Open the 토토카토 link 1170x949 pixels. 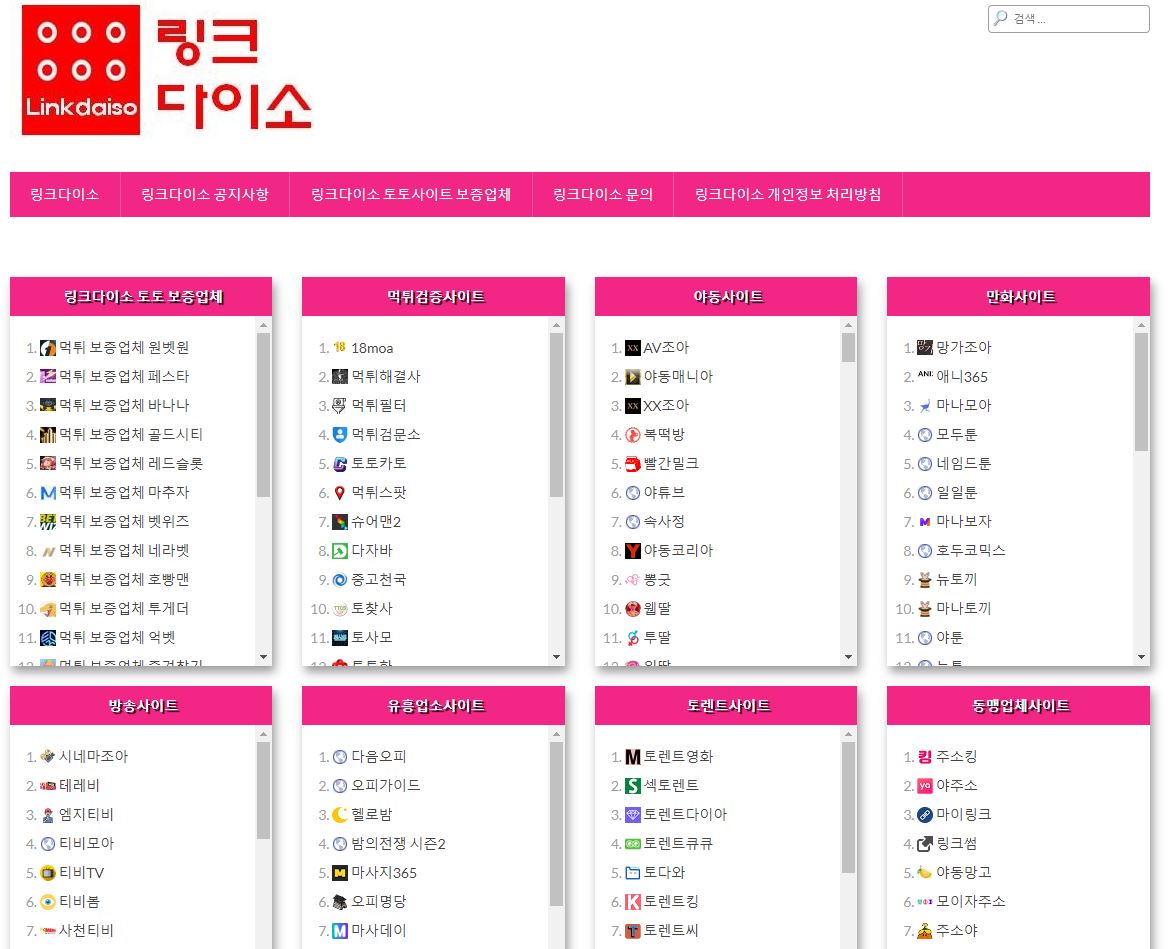tap(379, 463)
